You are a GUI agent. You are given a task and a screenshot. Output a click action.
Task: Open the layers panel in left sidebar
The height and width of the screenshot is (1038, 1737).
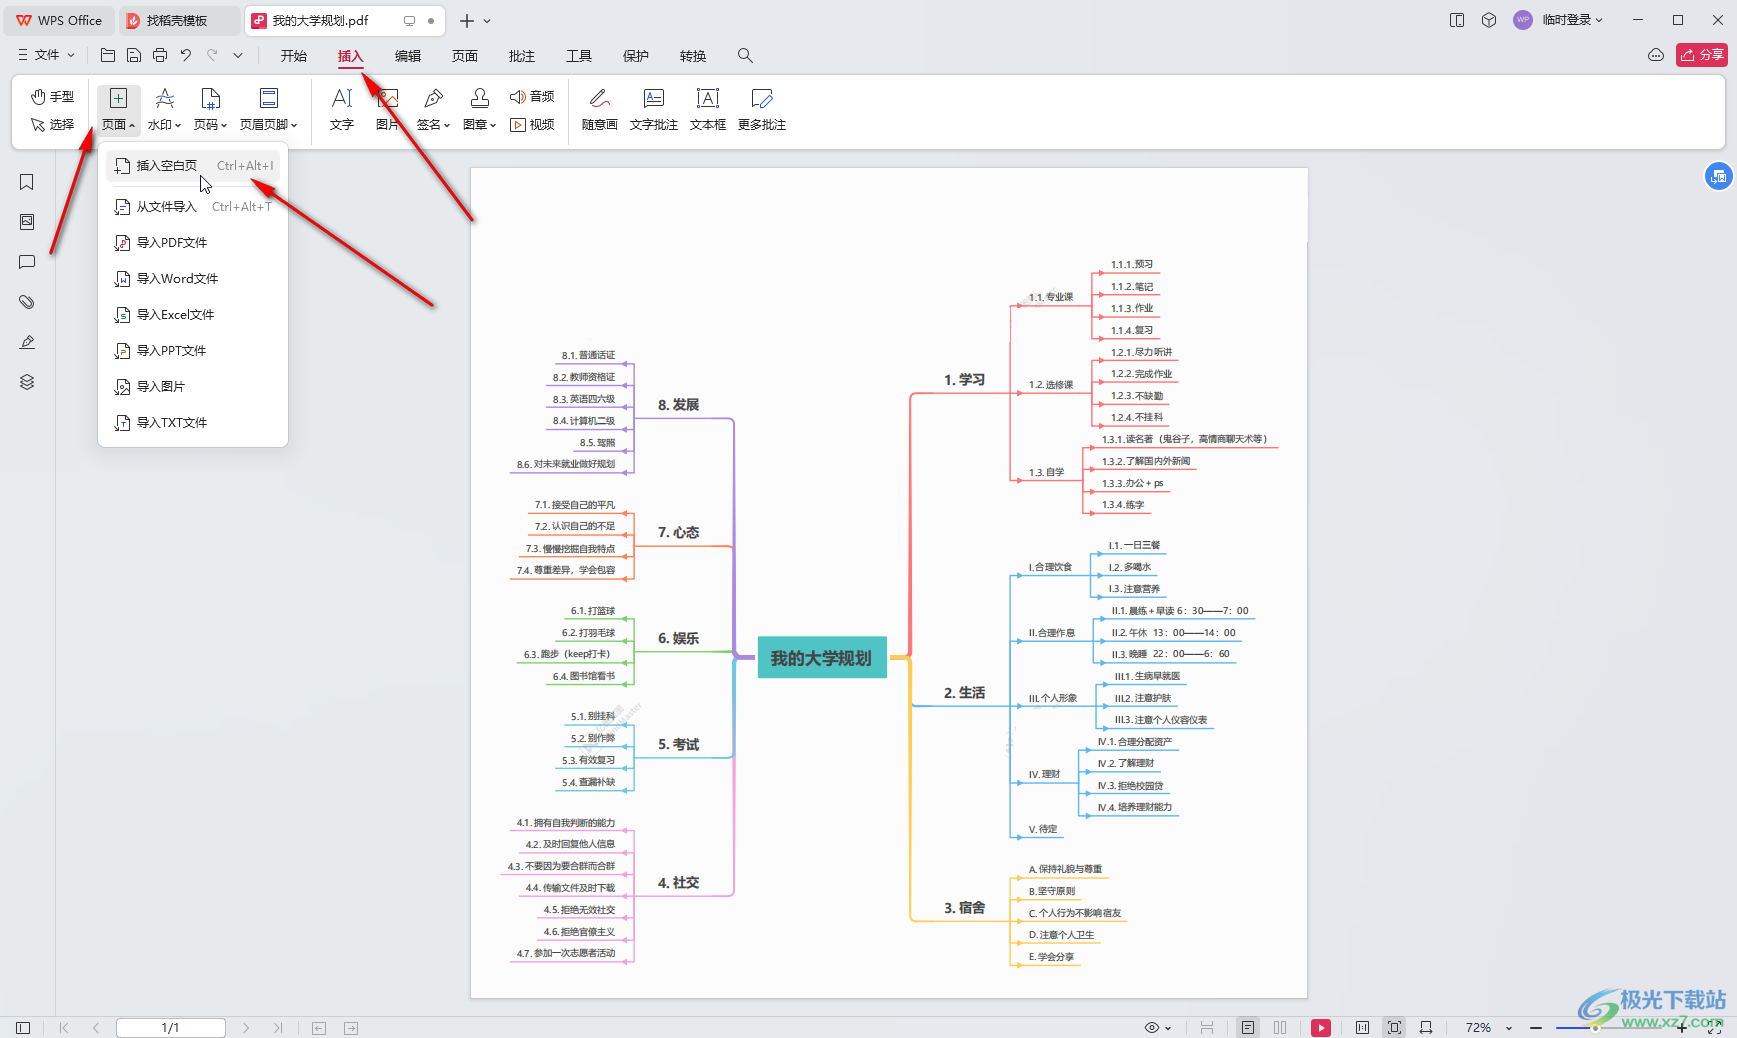(x=27, y=382)
